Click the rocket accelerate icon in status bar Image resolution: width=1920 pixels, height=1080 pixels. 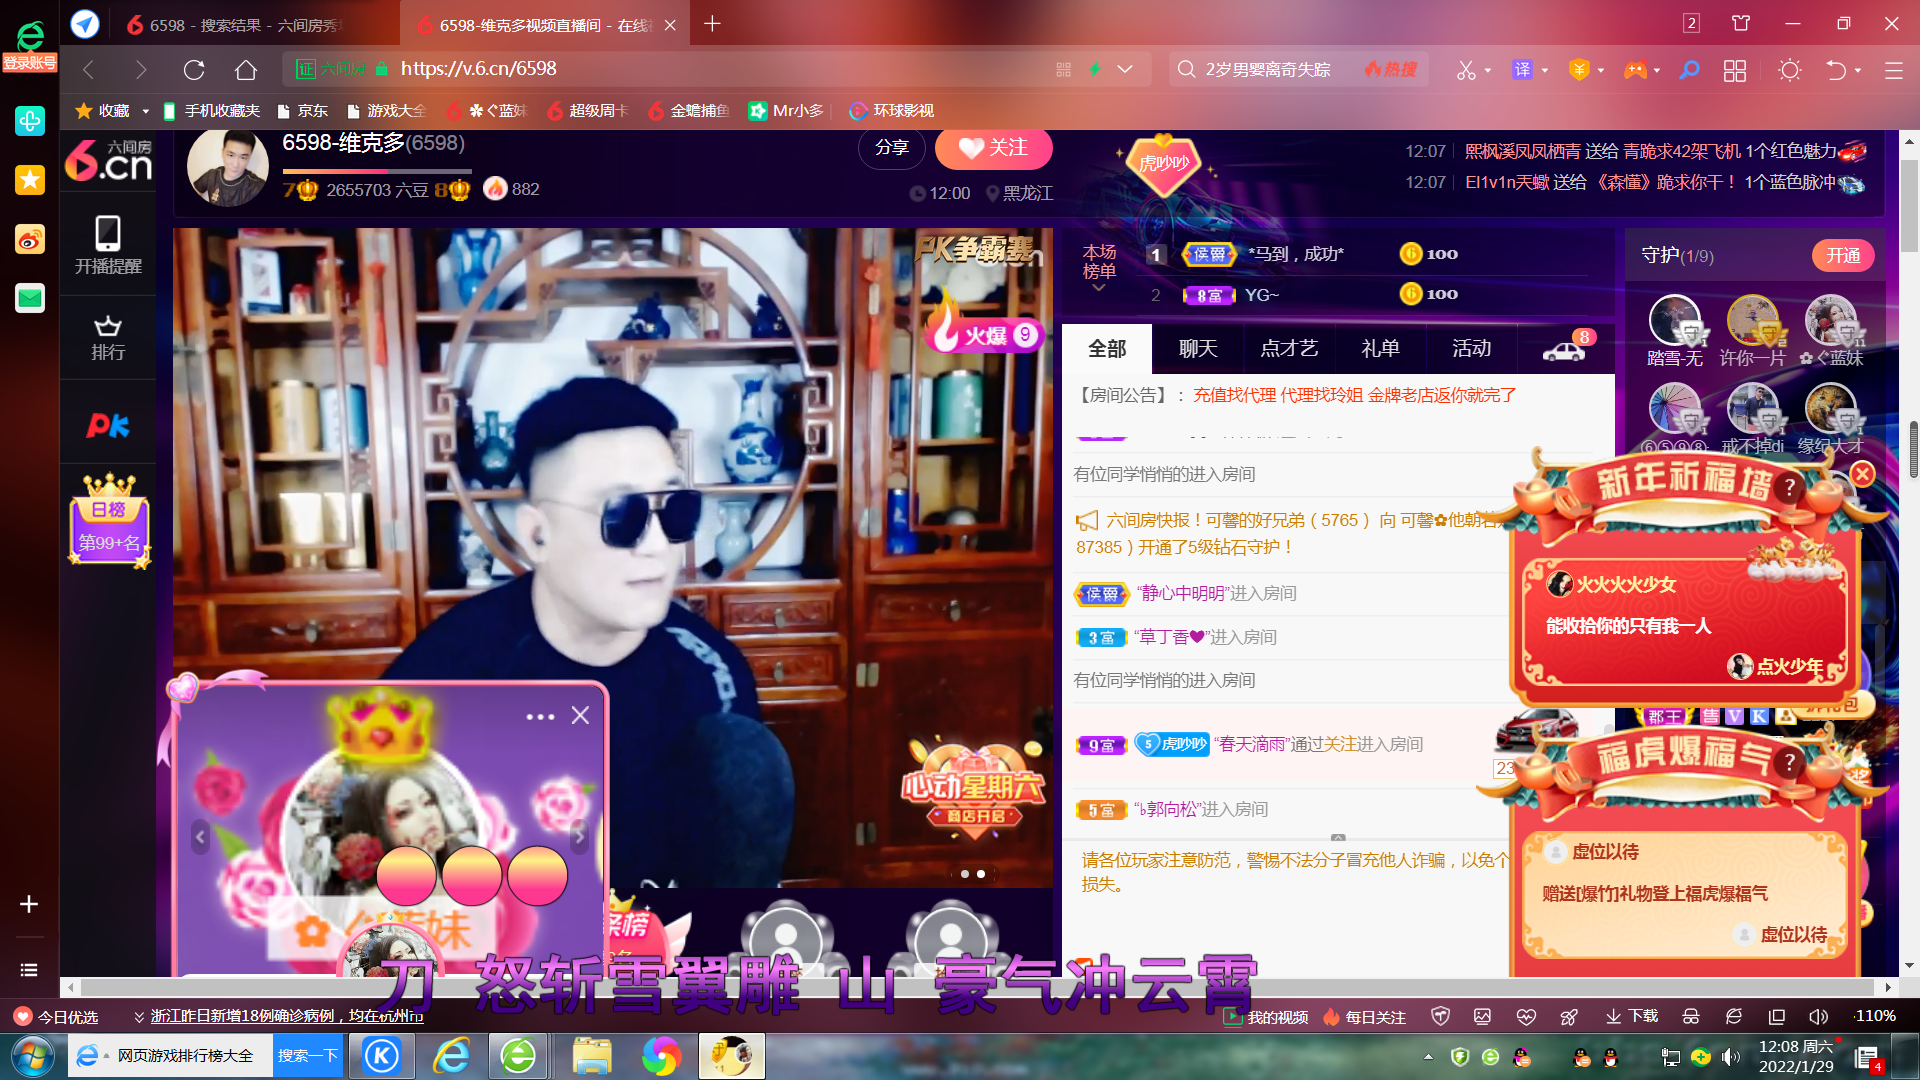1569,1016
